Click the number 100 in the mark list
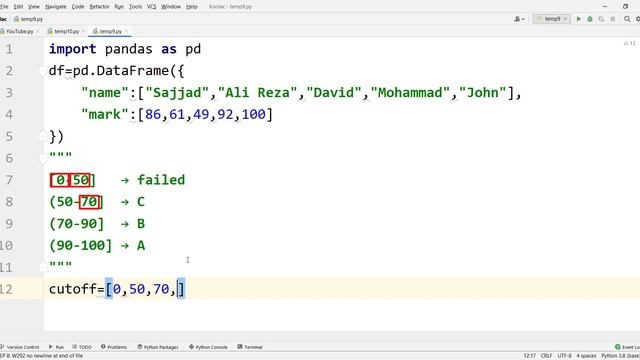Screen dimensions: 640x360 click(x=253, y=114)
